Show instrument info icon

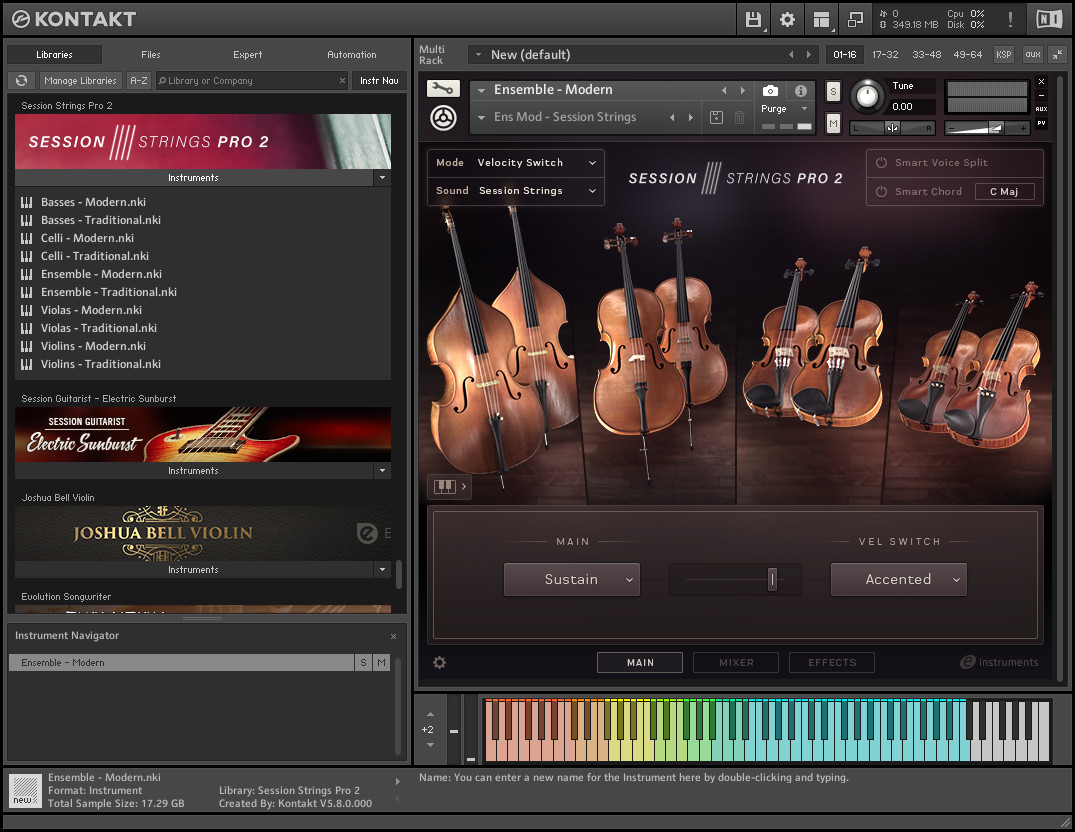(x=800, y=90)
